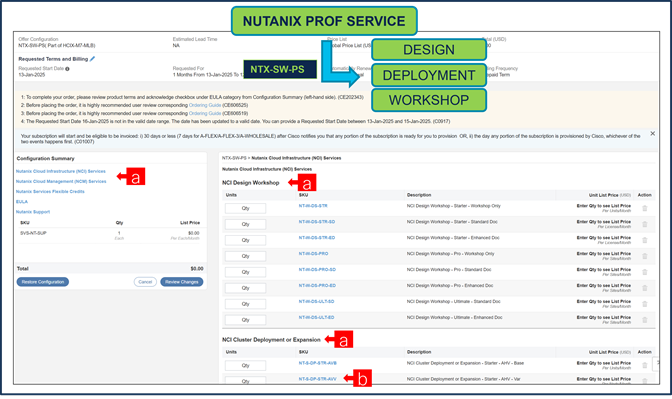Focus the Qty field for NT-W-DS-STR

[x=245, y=208]
